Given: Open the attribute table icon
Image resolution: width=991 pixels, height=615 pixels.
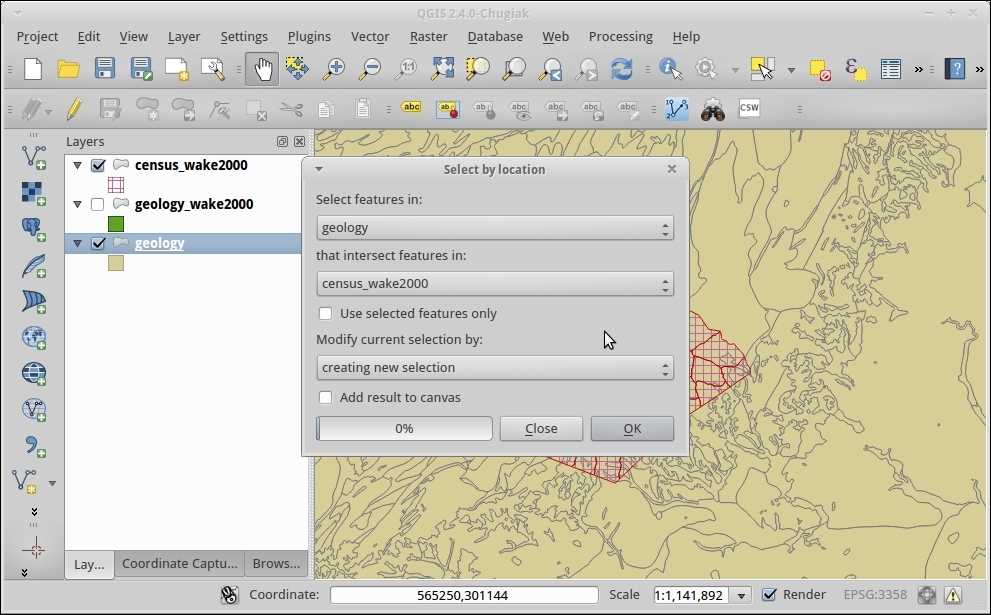Looking at the screenshot, I should point(890,69).
